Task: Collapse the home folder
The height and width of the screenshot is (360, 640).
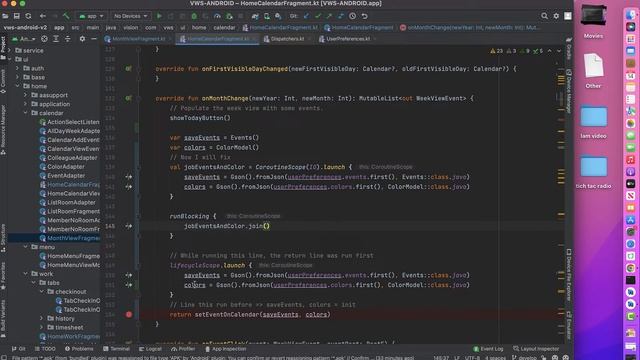Action: [x=18, y=86]
